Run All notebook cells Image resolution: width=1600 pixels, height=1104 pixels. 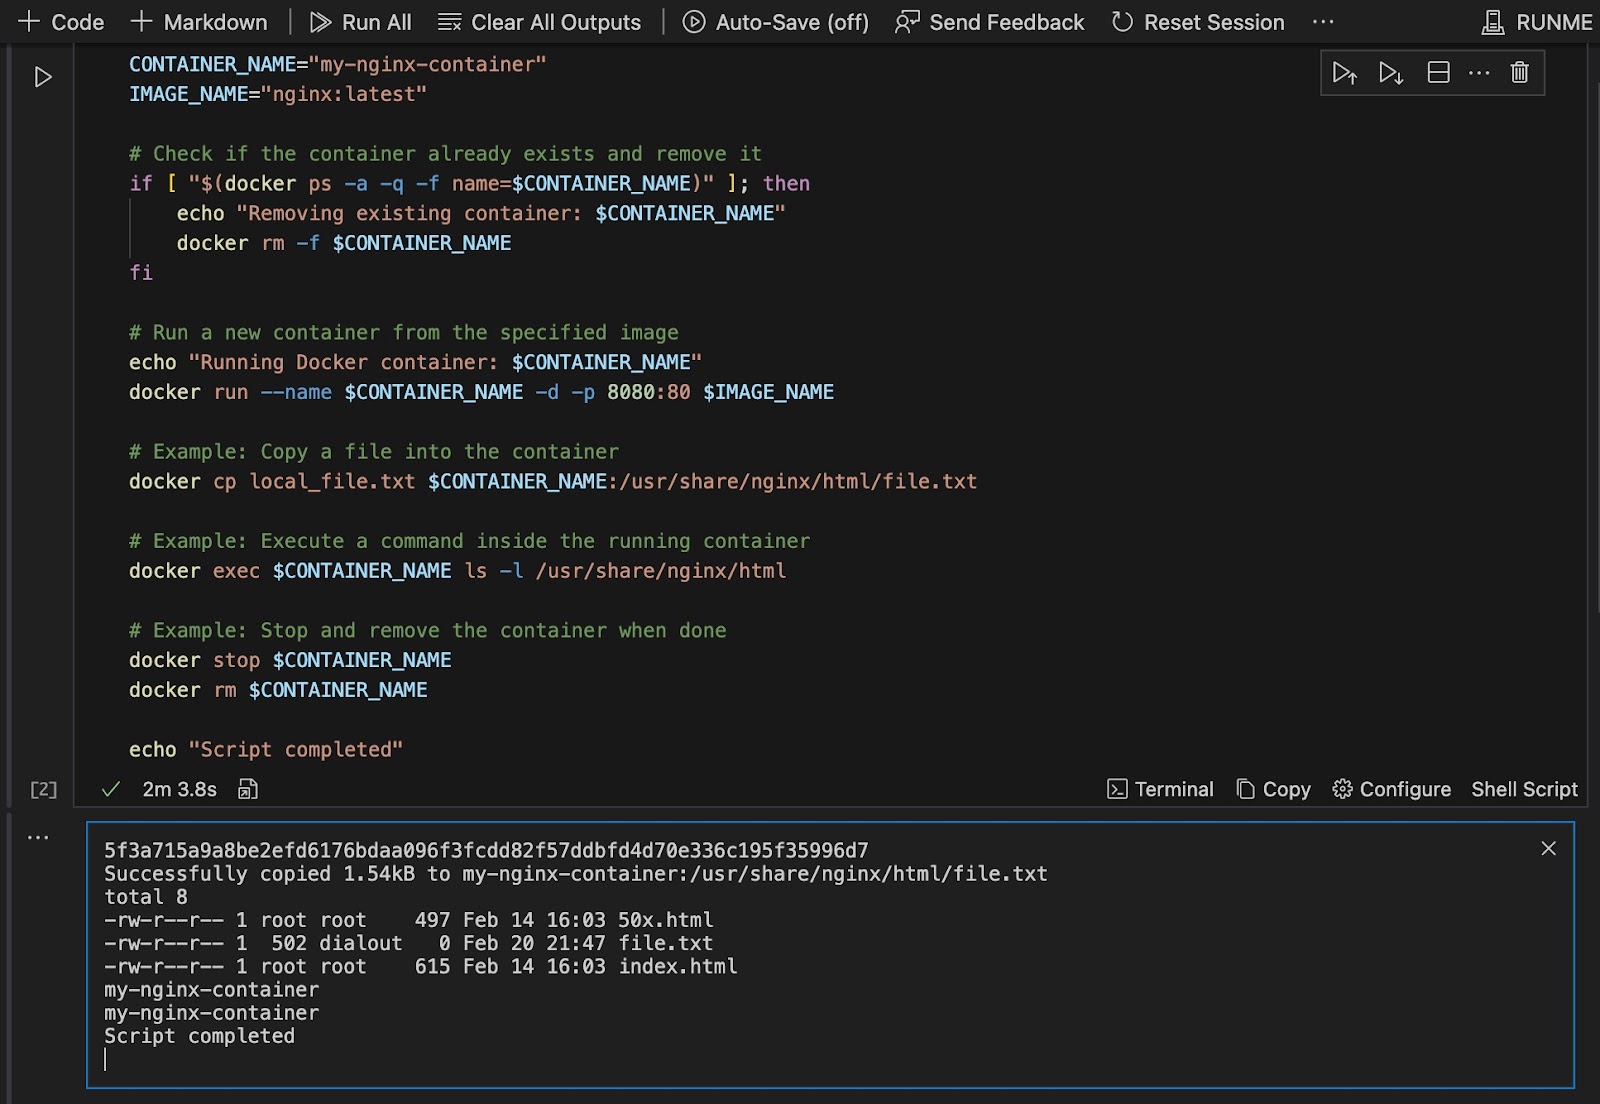click(x=360, y=21)
